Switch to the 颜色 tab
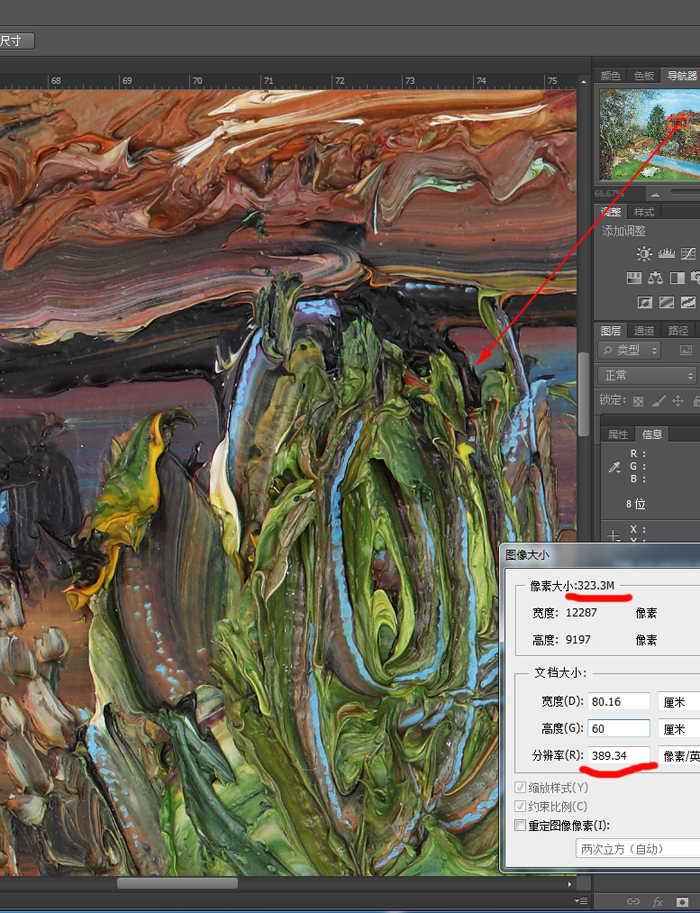The image size is (700, 913). 610,76
